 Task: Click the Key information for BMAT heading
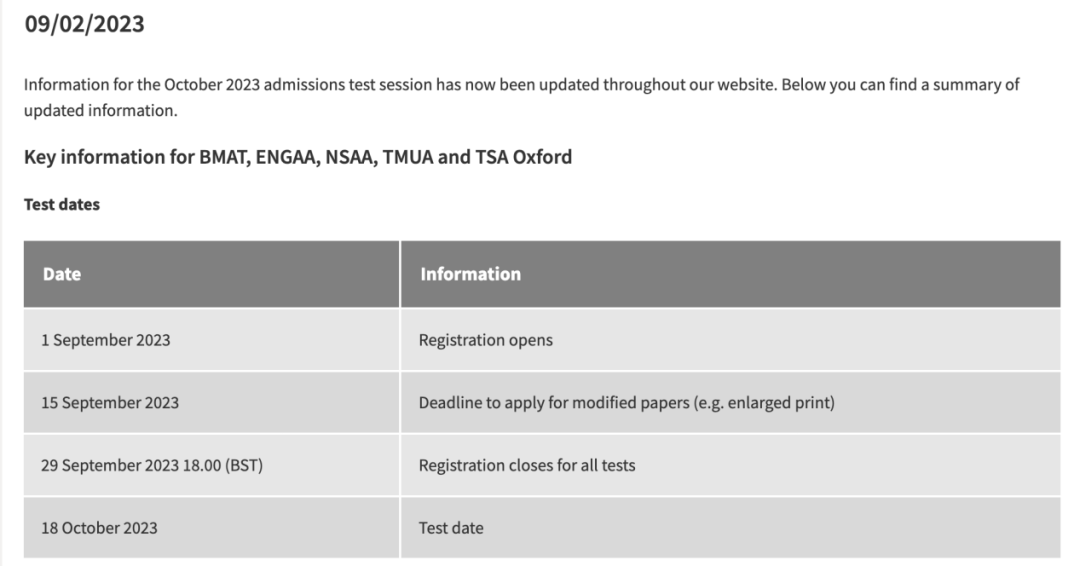[298, 157]
